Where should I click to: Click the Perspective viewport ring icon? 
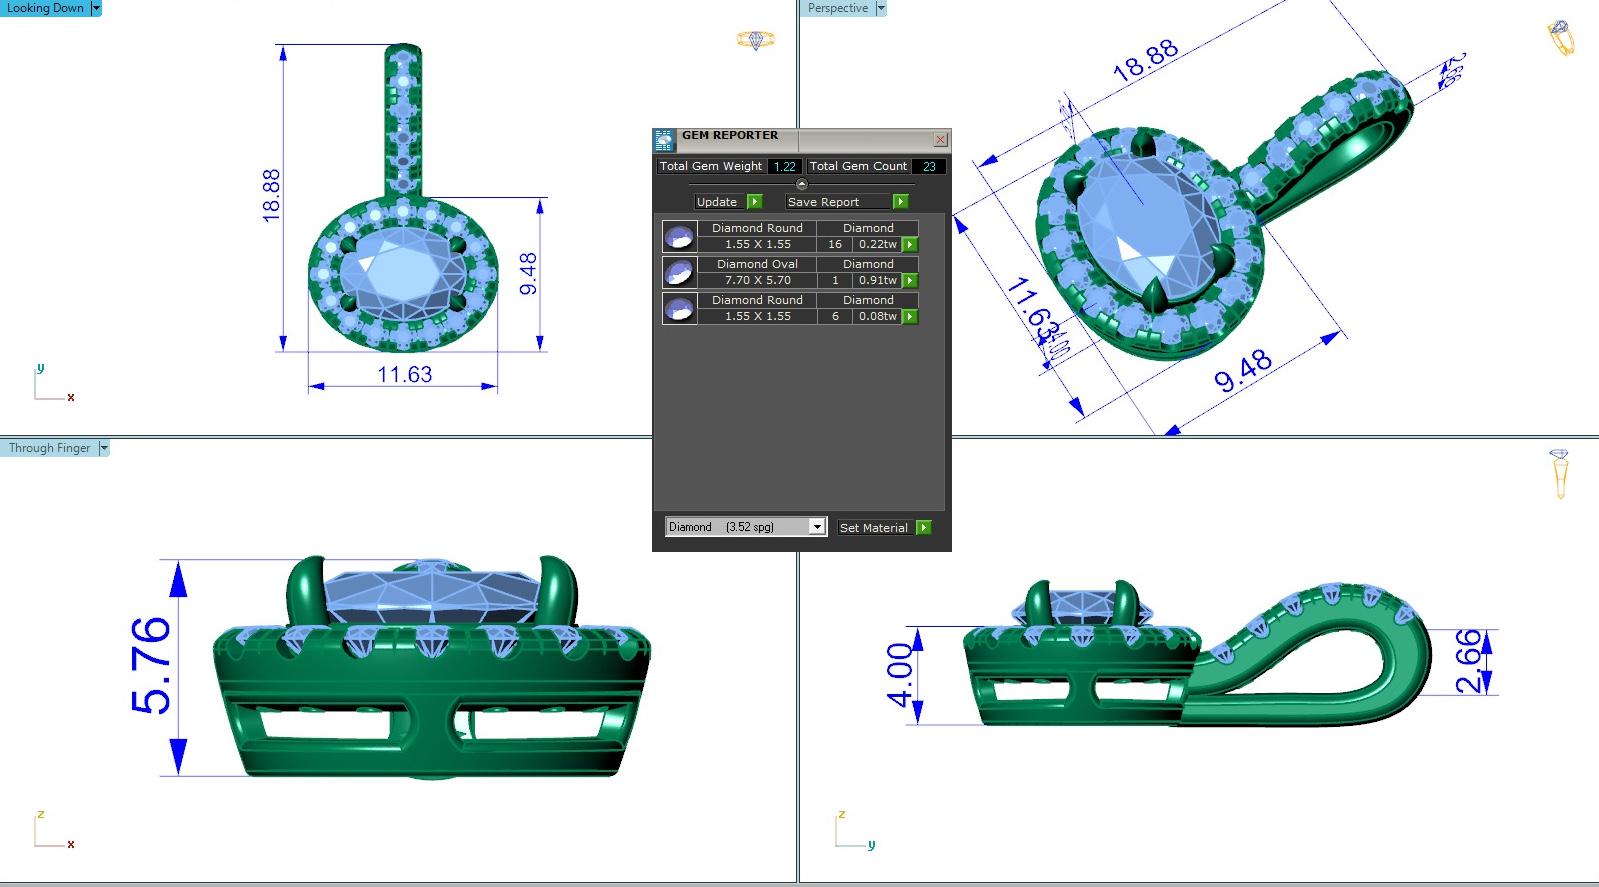1560,38
